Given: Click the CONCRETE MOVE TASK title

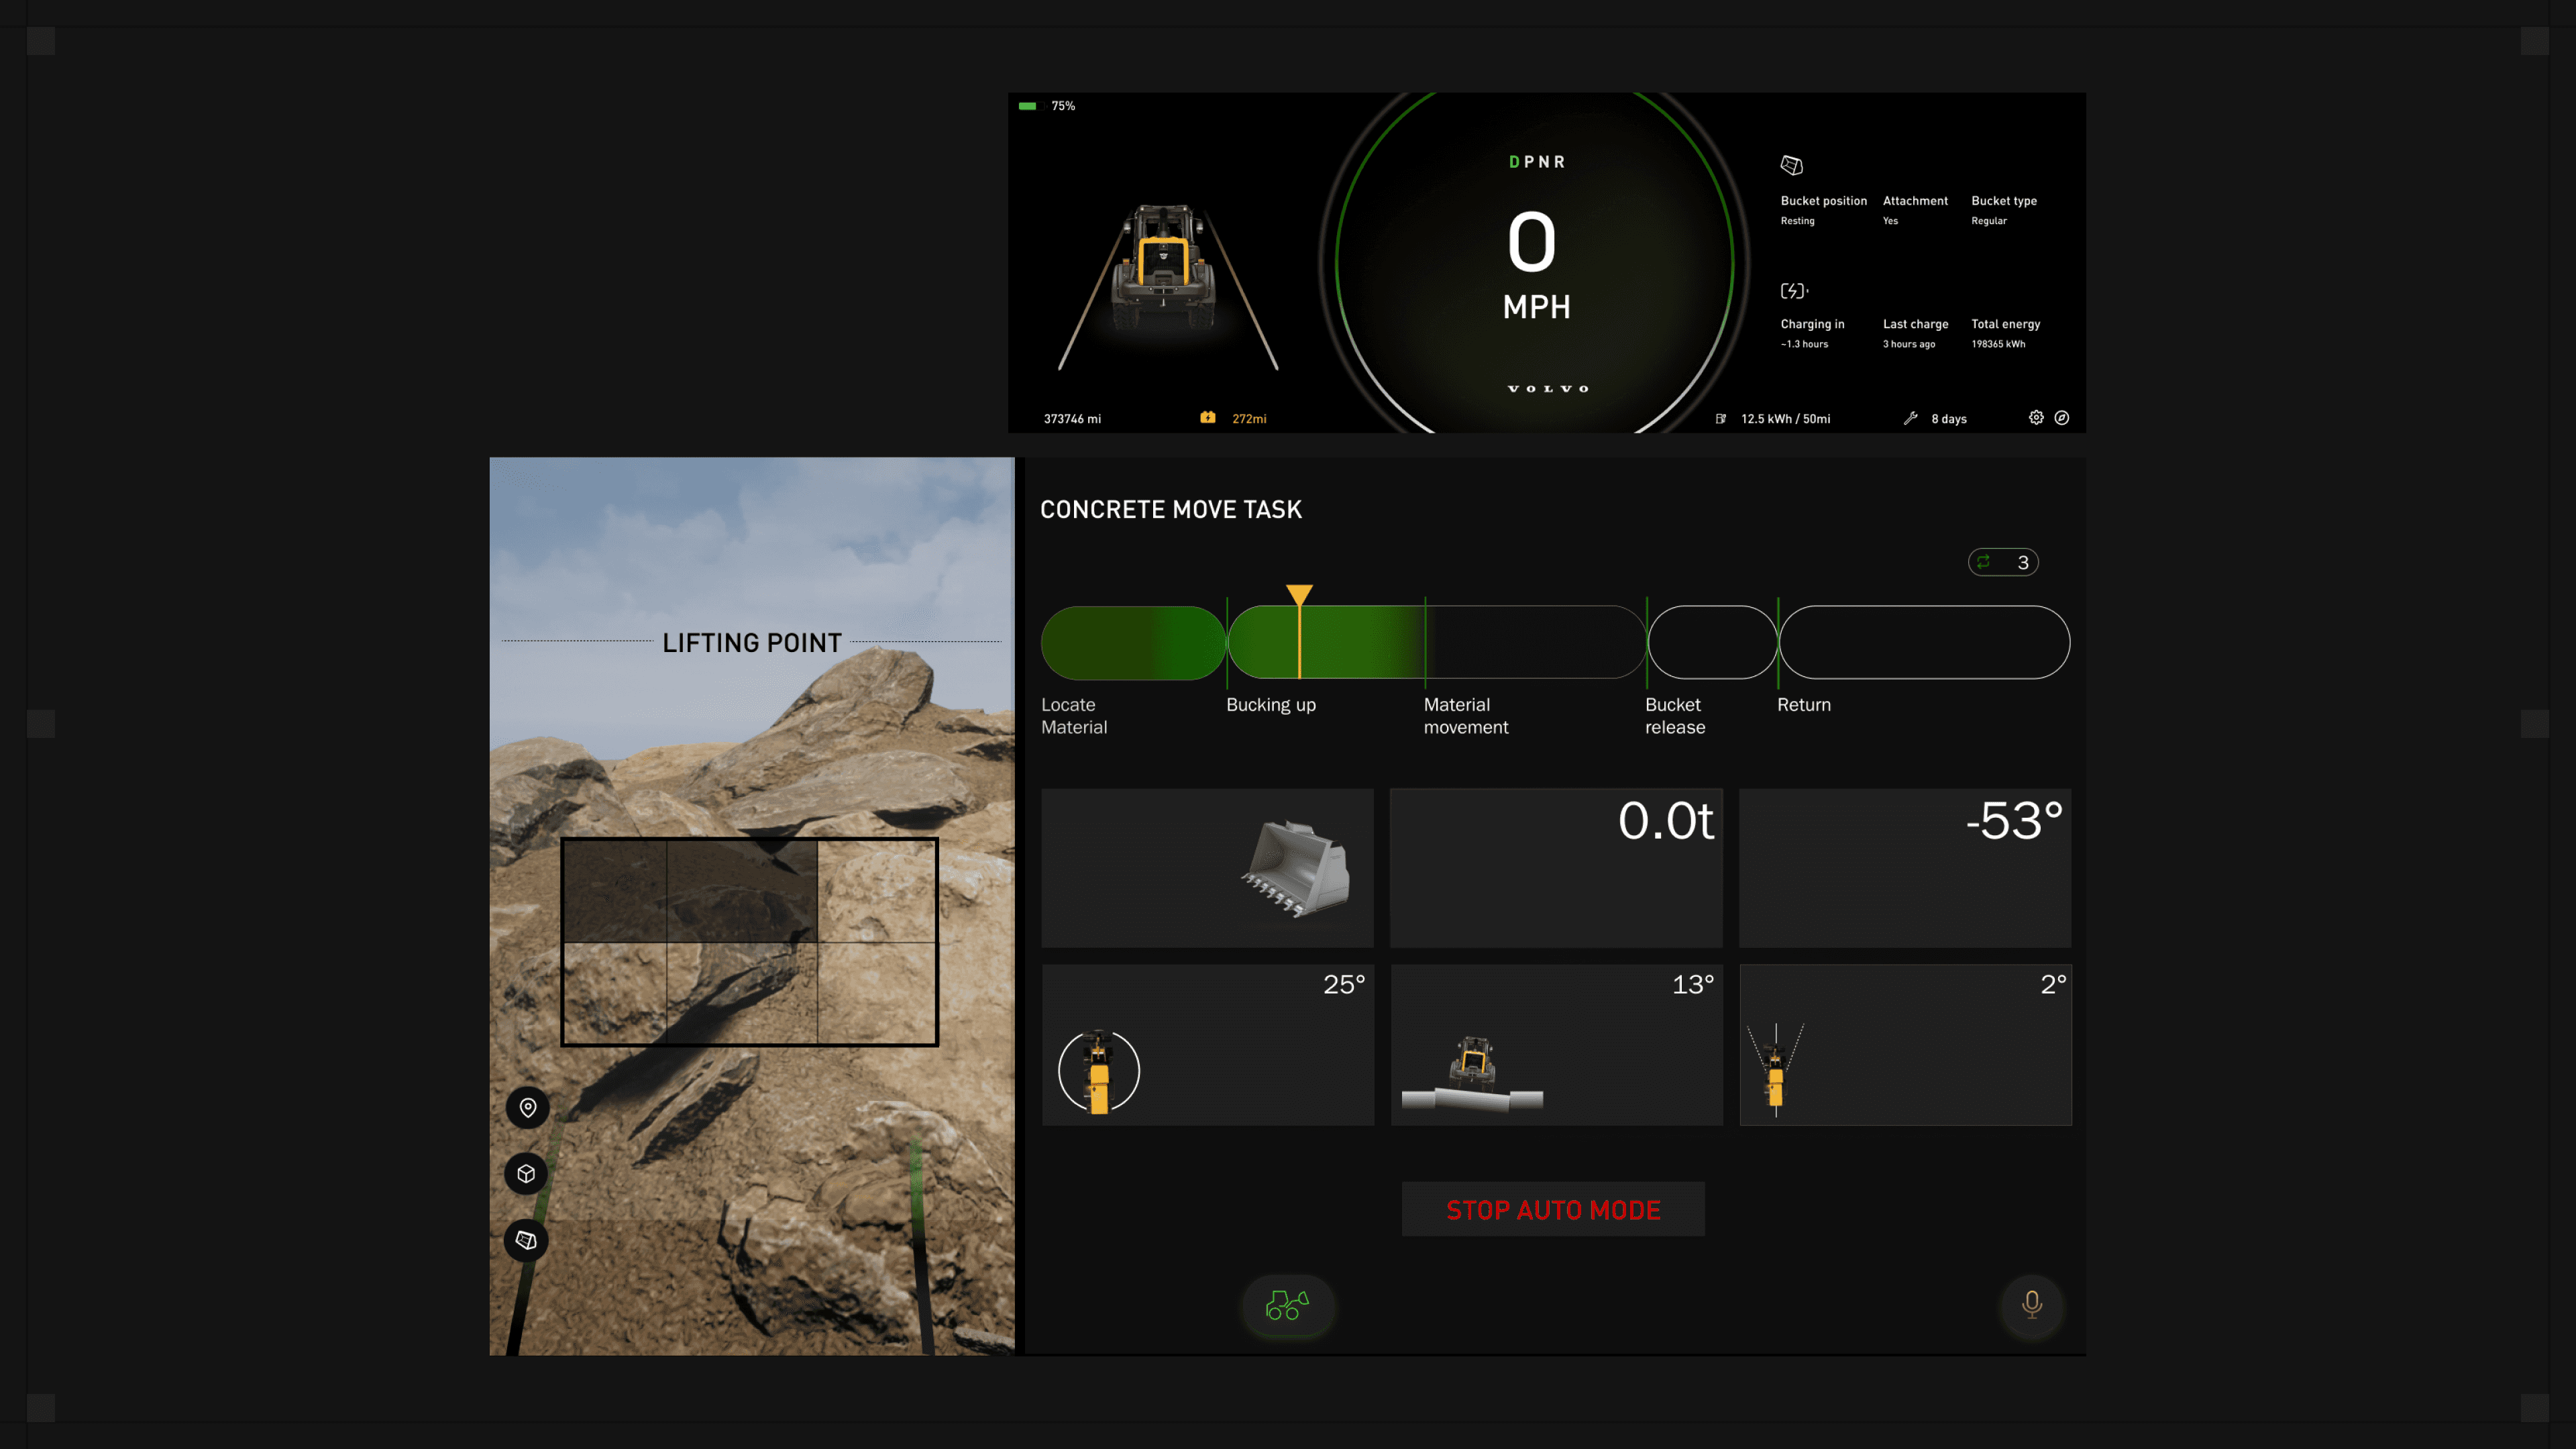Looking at the screenshot, I should pyautogui.click(x=1171, y=510).
